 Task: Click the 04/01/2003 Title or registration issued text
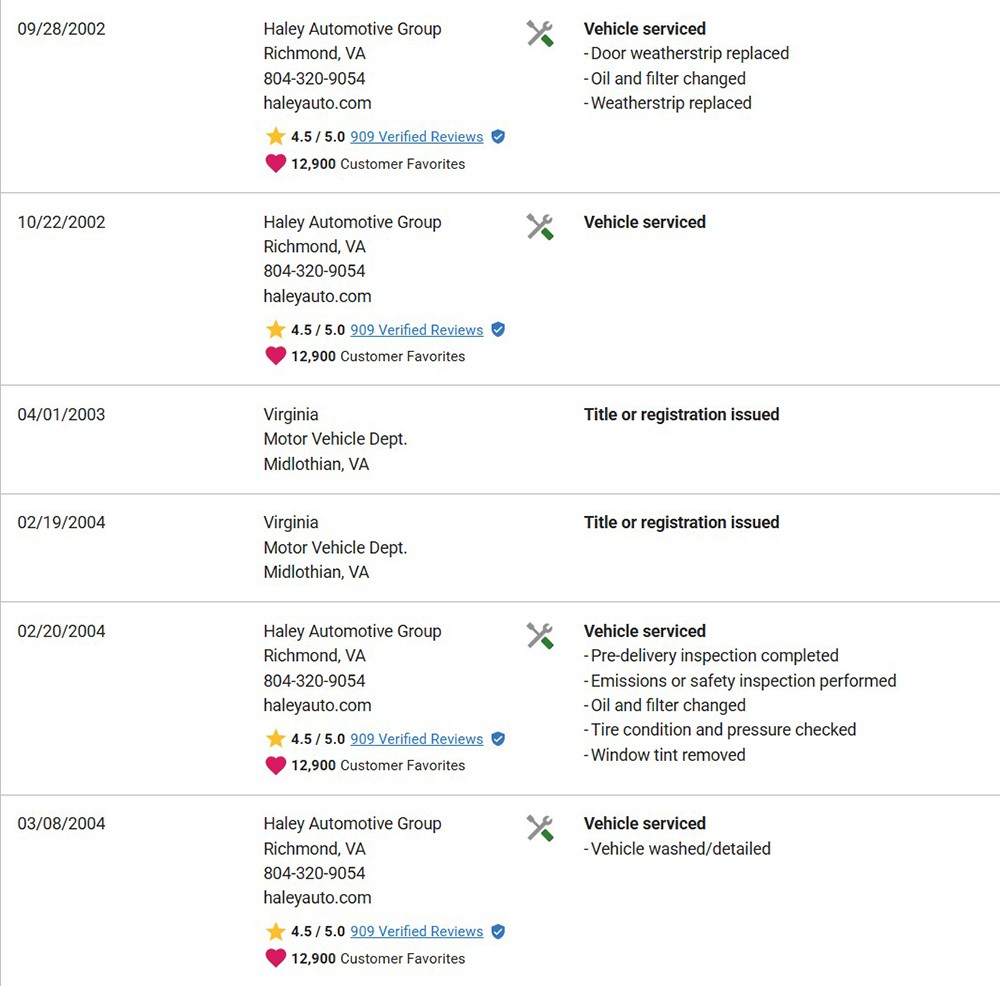click(681, 415)
